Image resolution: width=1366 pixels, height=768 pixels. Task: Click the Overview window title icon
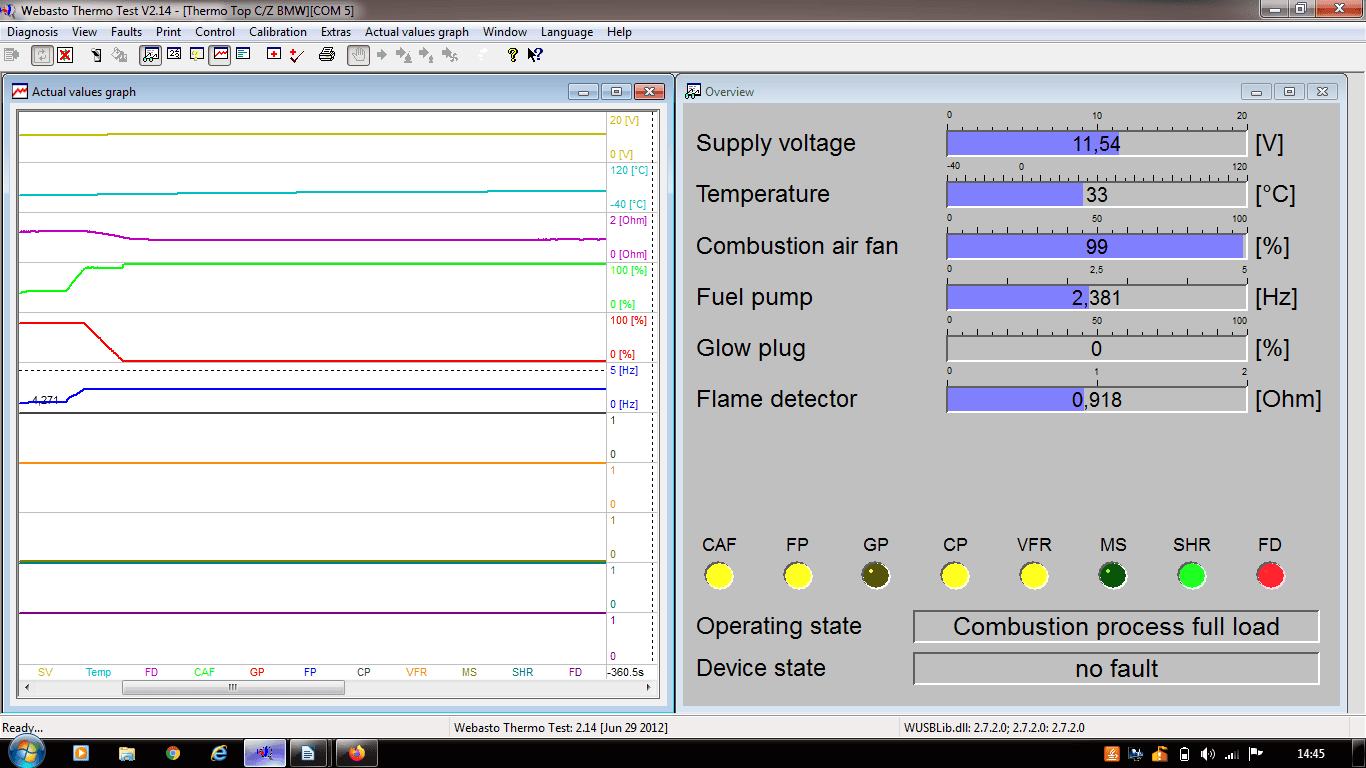point(693,91)
